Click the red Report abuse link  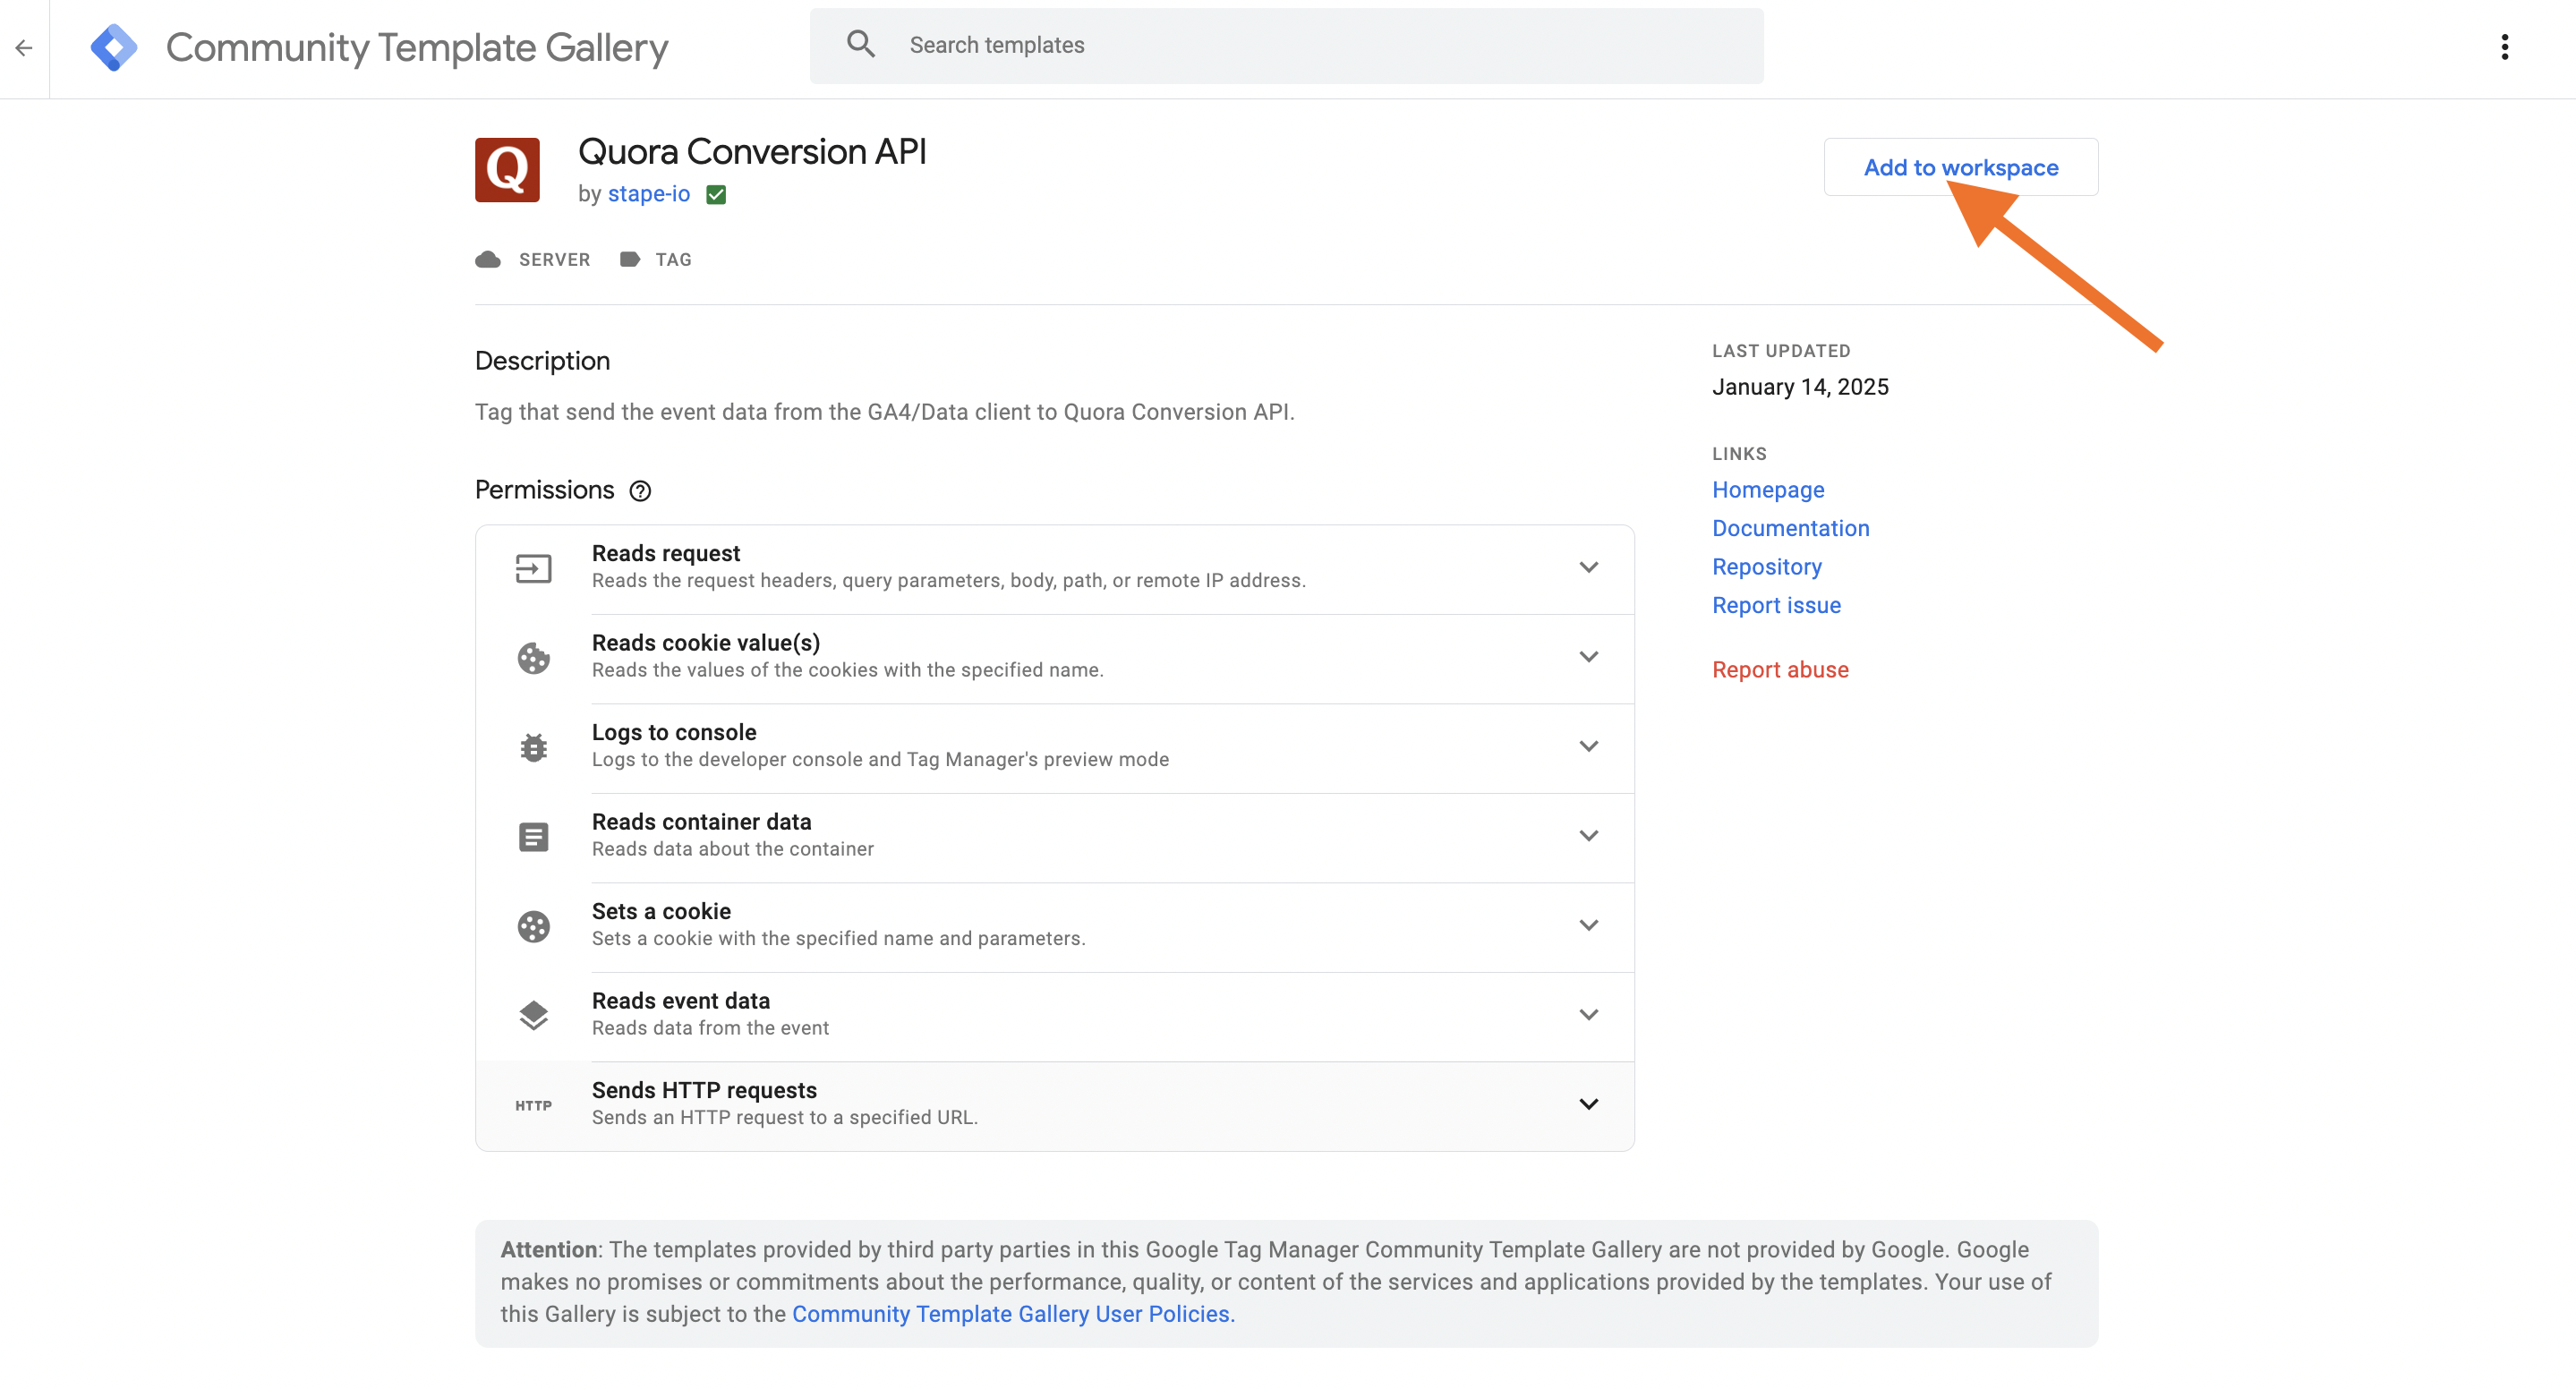[x=1779, y=670]
